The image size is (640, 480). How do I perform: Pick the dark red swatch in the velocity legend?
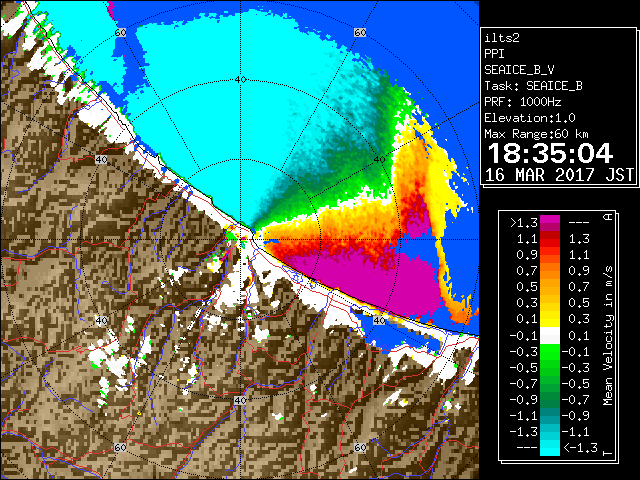click(x=550, y=237)
